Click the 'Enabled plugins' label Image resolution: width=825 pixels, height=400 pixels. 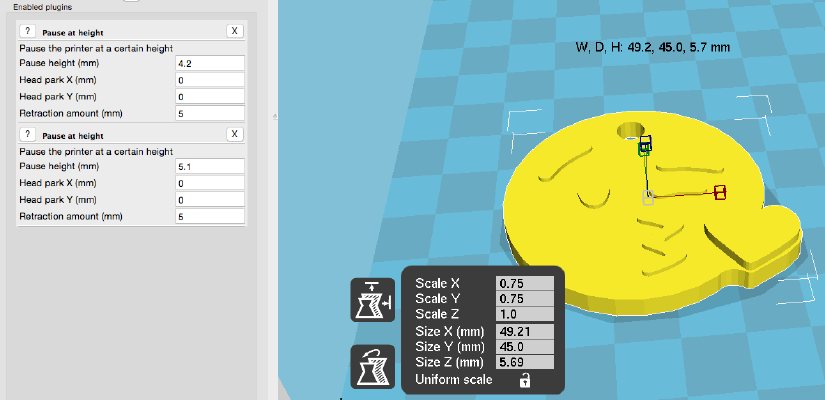tap(43, 7)
